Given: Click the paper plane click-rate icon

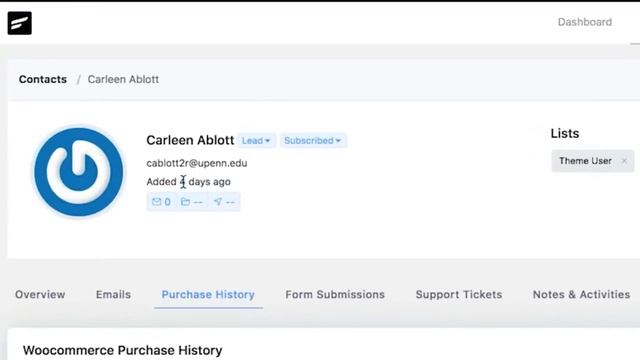Looking at the screenshot, I should point(218,202).
